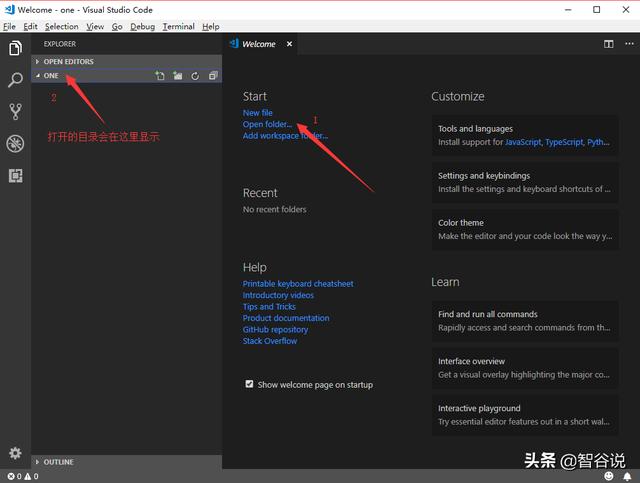Open the Explorer view in activity bar
This screenshot has height=483, width=640.
15,48
